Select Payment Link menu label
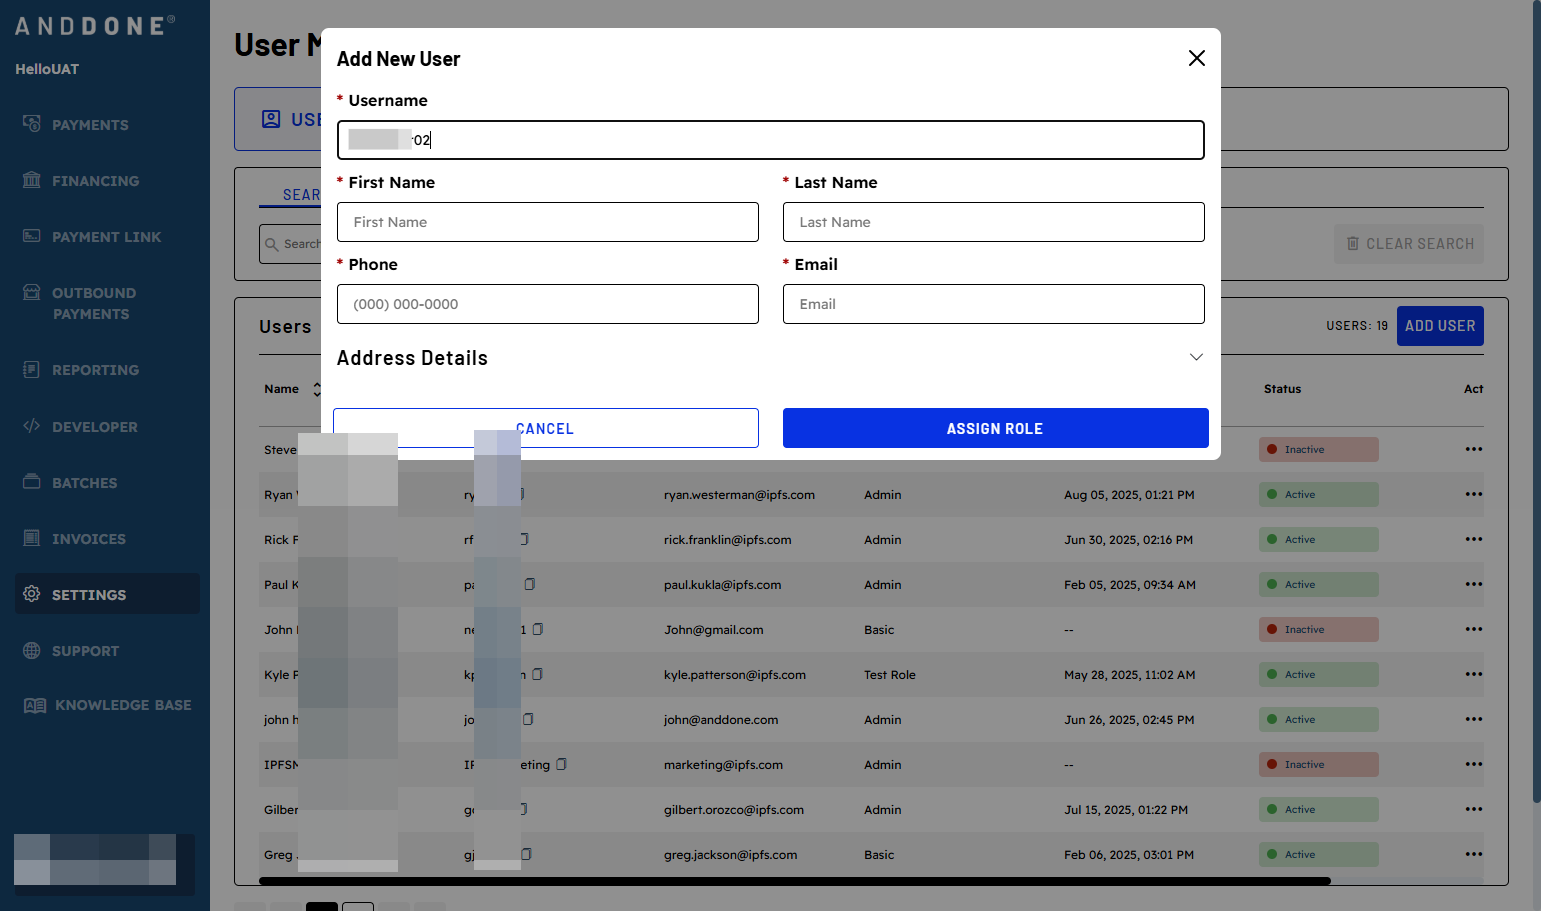Screen dimensions: 1541x911 106,237
